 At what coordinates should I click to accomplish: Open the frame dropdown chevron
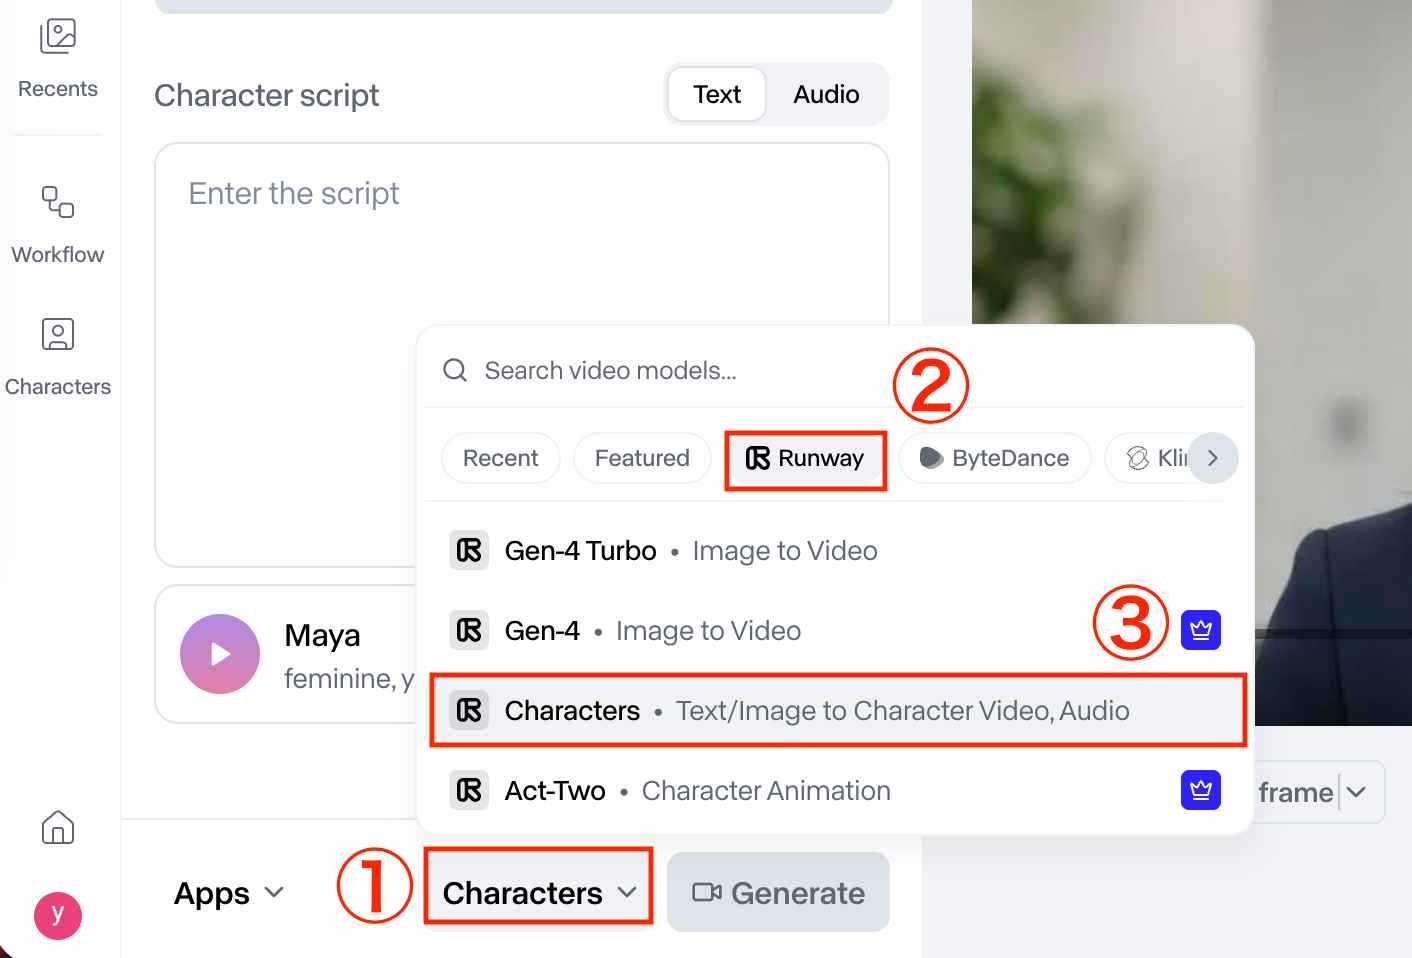(1356, 792)
